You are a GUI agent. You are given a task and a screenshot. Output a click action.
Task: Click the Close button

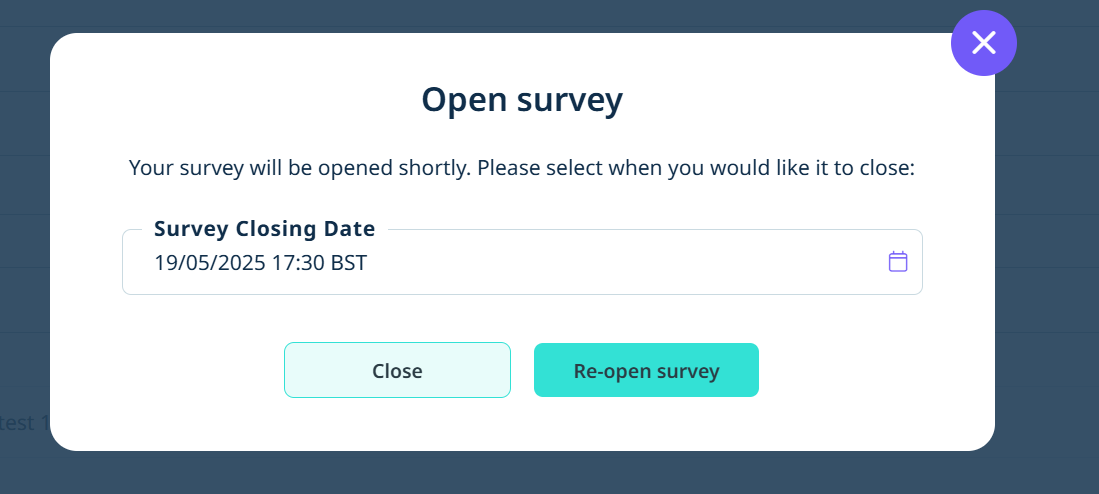click(397, 370)
